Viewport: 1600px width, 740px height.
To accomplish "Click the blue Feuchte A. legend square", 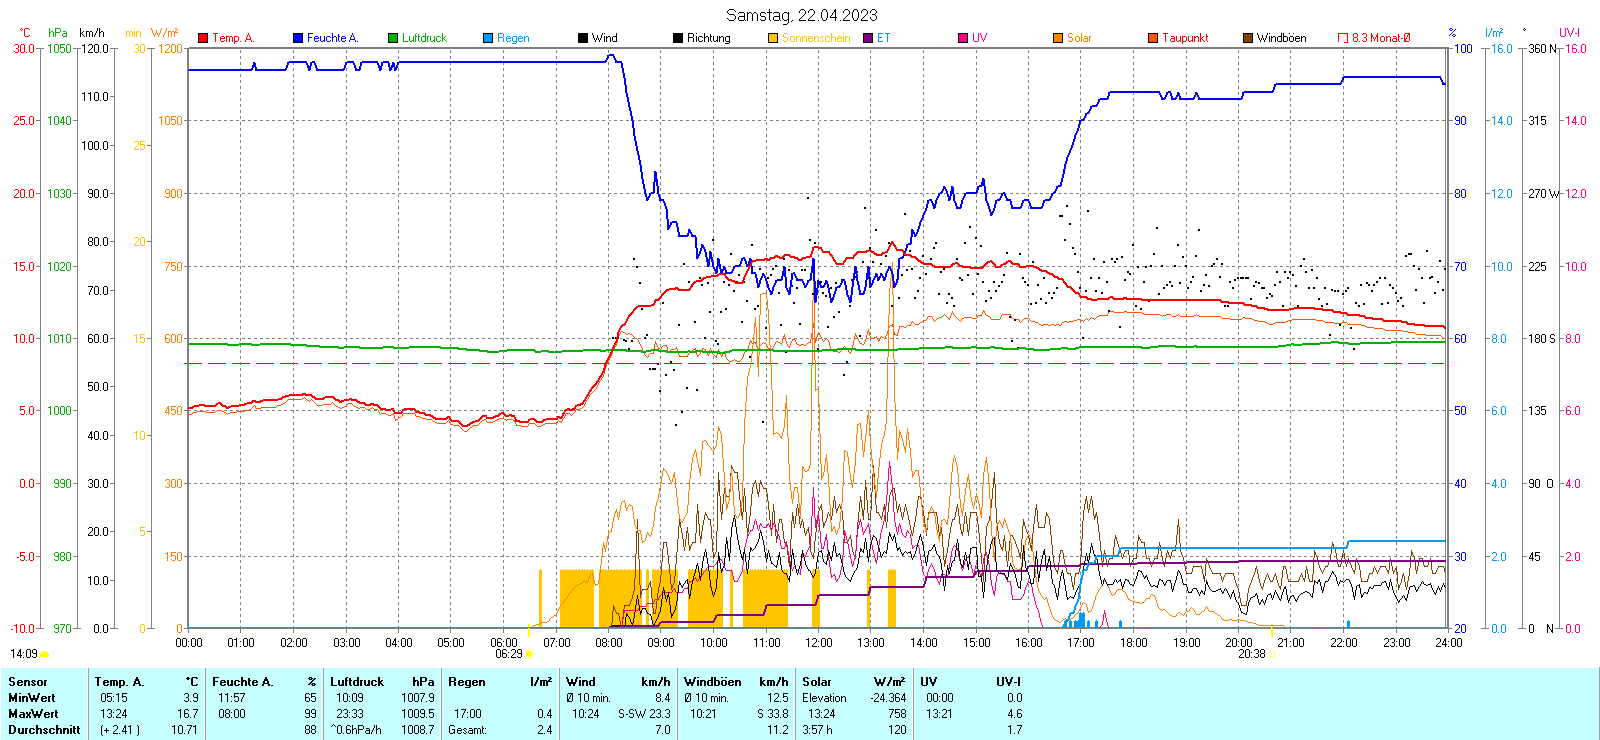I will coord(298,38).
